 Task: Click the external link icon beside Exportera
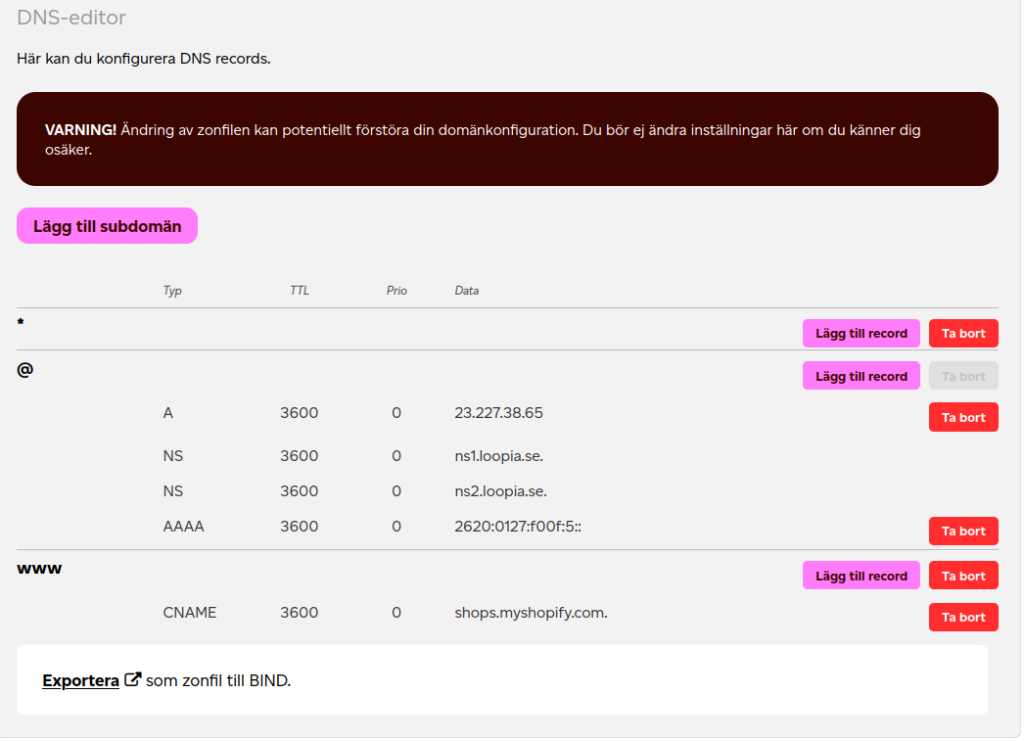(132, 681)
